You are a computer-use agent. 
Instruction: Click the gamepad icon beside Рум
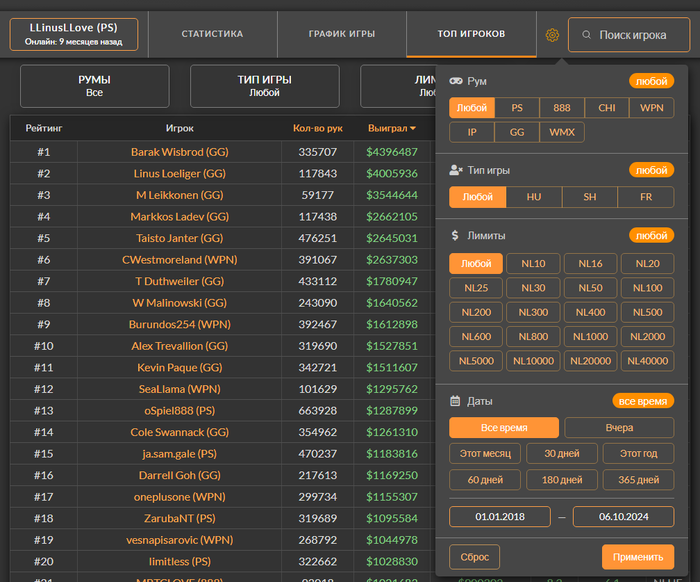point(455,81)
